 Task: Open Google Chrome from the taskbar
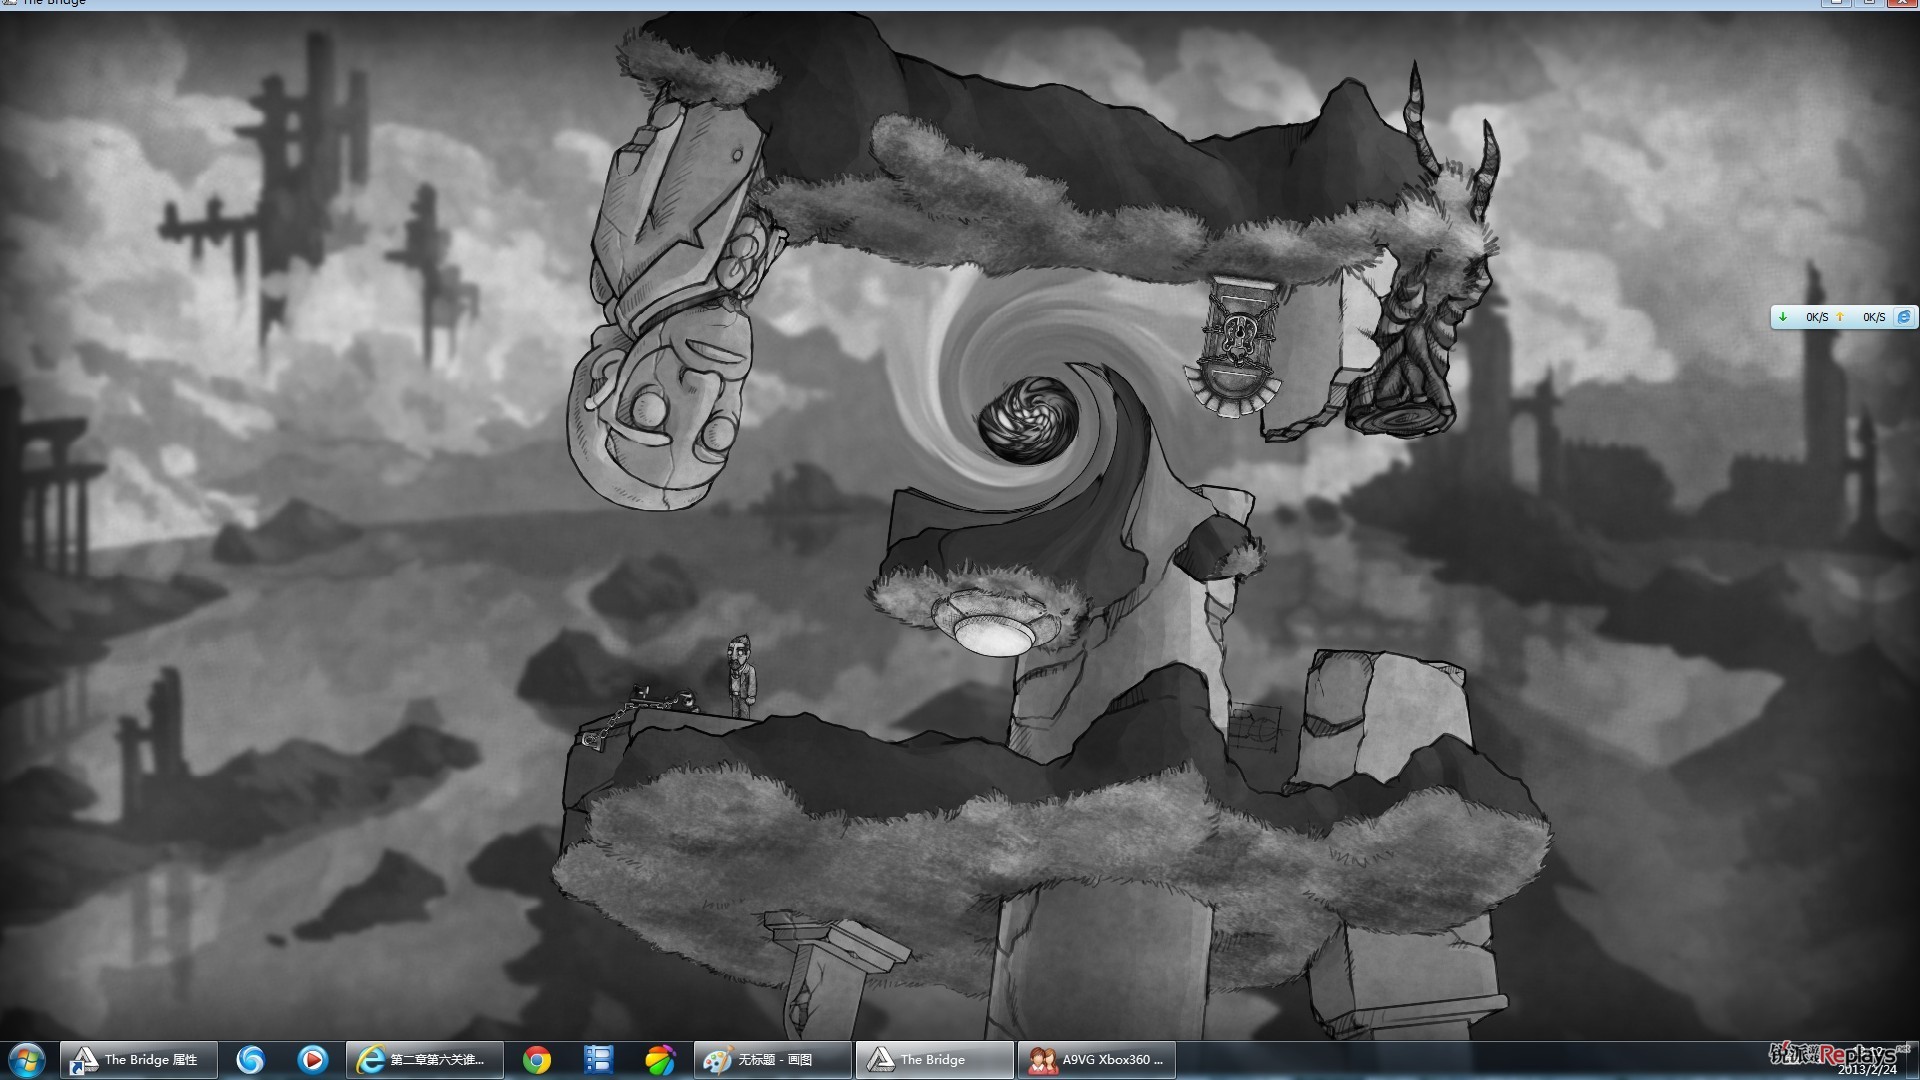tap(537, 1060)
